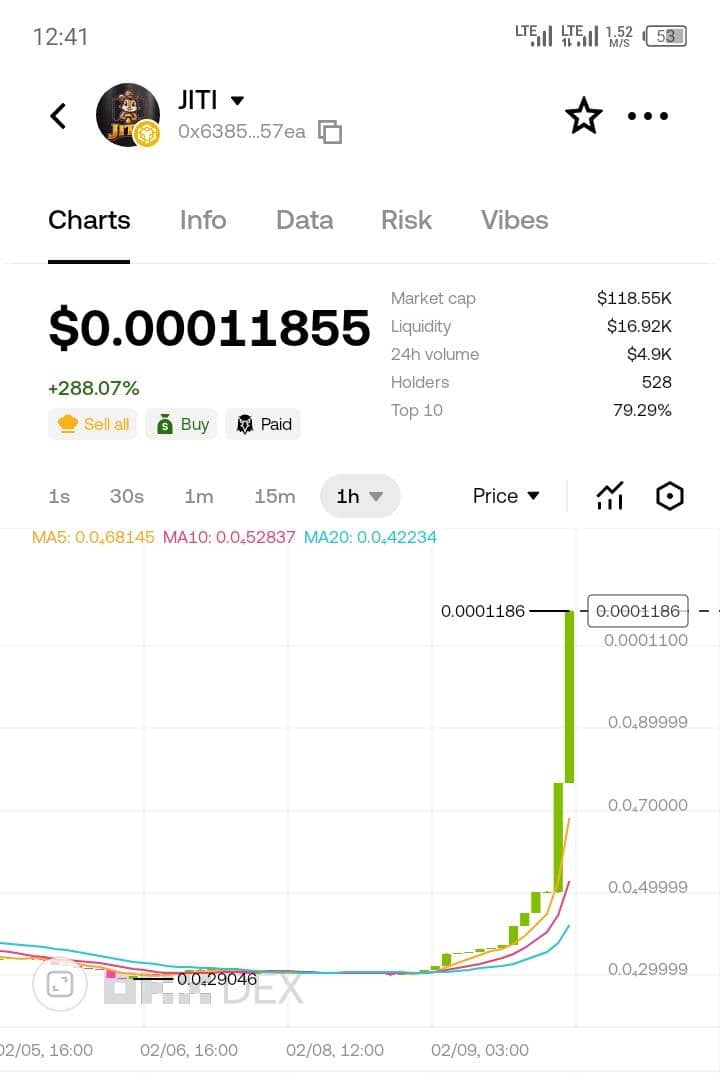720x1074 pixels.
Task: Tap the MA20 indicator label
Action: pos(370,537)
